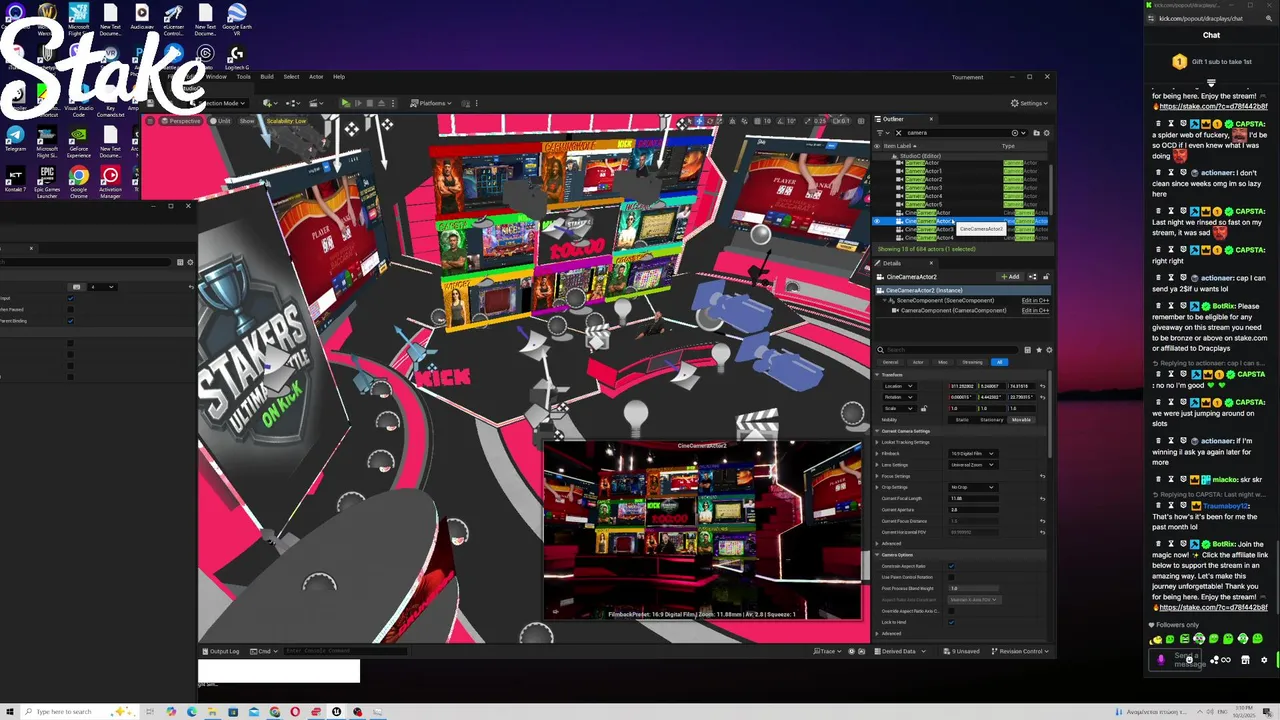
Task: Click the Current Aperture value field
Action: tap(973, 510)
